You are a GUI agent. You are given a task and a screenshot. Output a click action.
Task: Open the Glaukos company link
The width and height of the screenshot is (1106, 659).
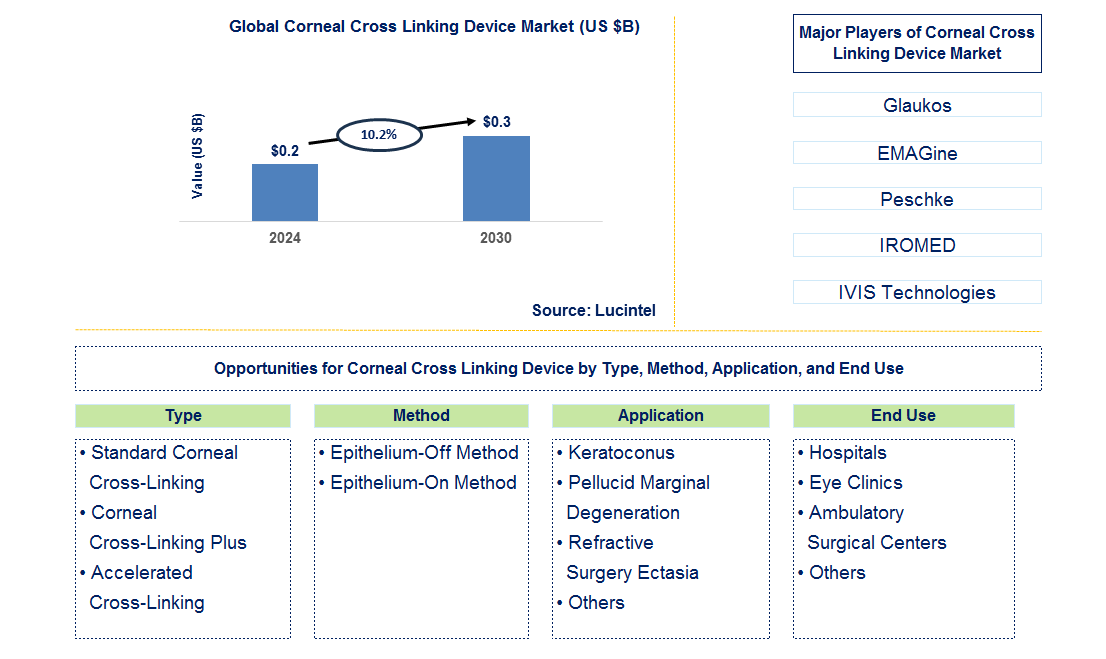[916, 105]
